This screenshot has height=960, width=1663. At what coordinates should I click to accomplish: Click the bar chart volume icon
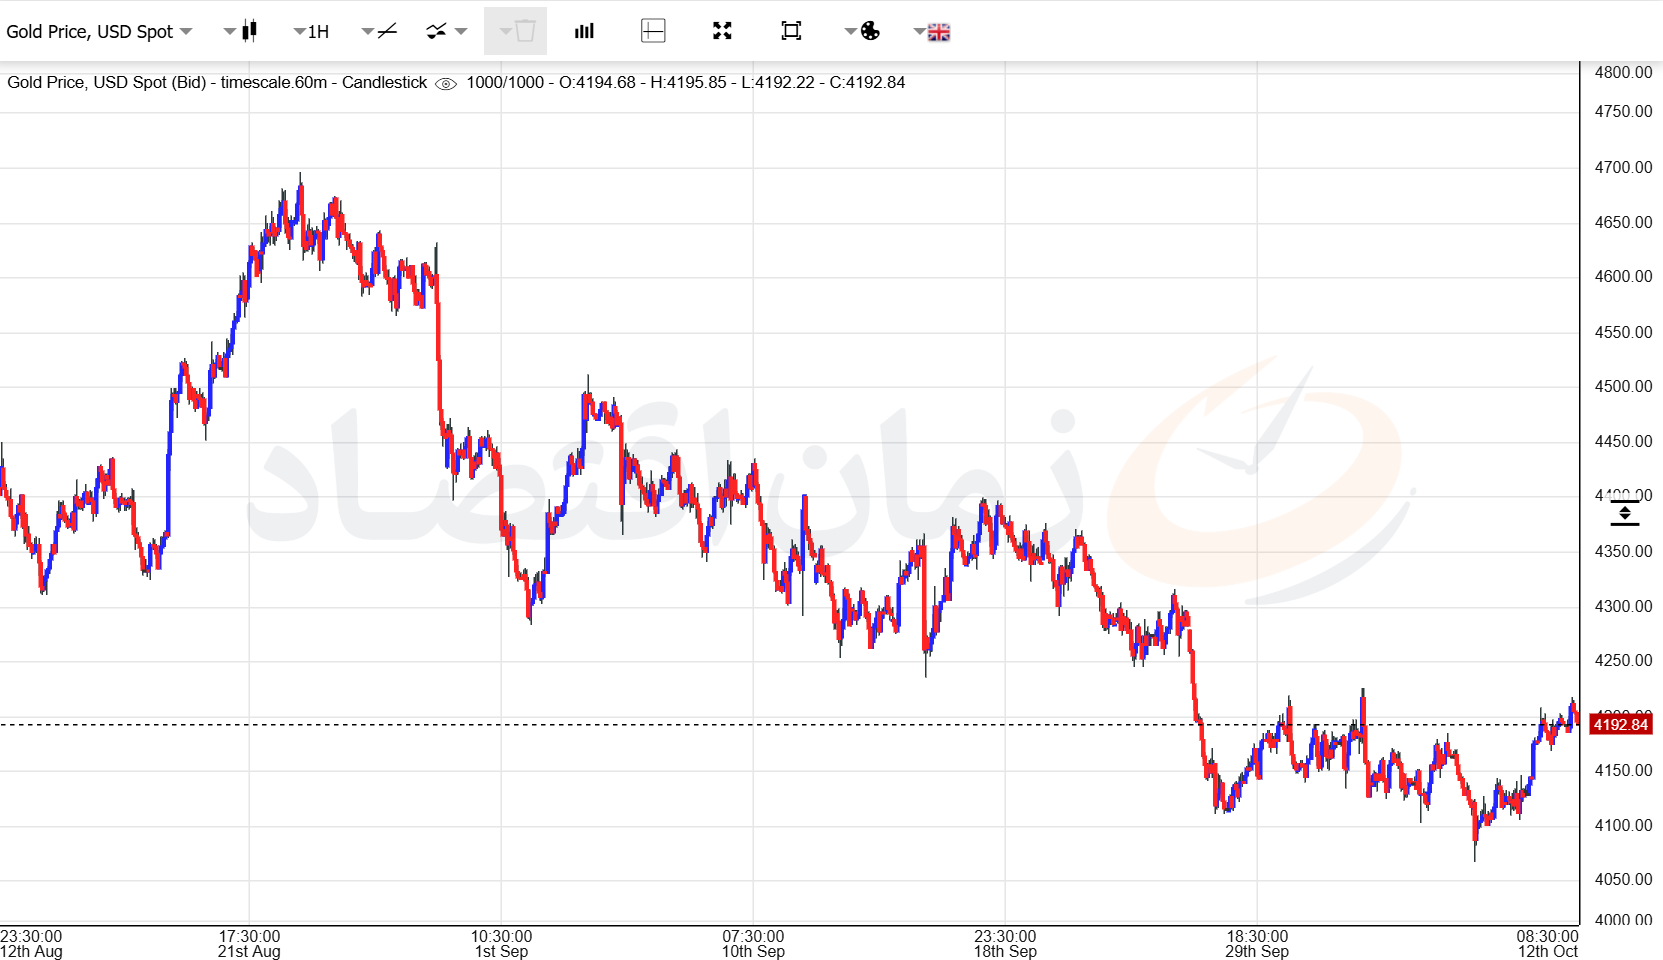pos(585,32)
